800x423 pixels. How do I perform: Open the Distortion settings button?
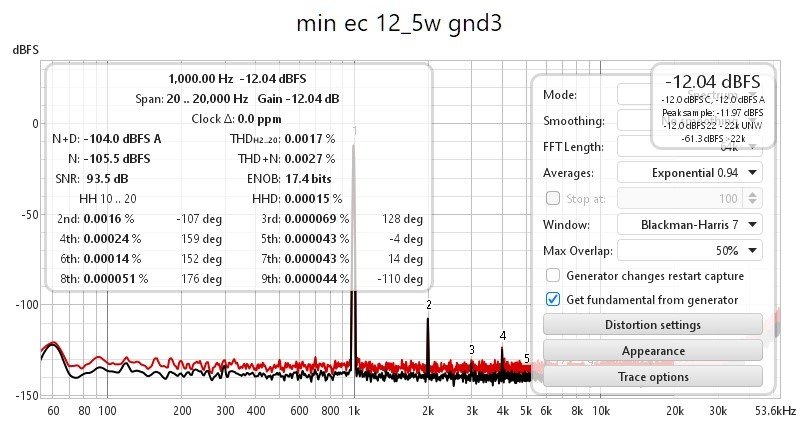653,325
